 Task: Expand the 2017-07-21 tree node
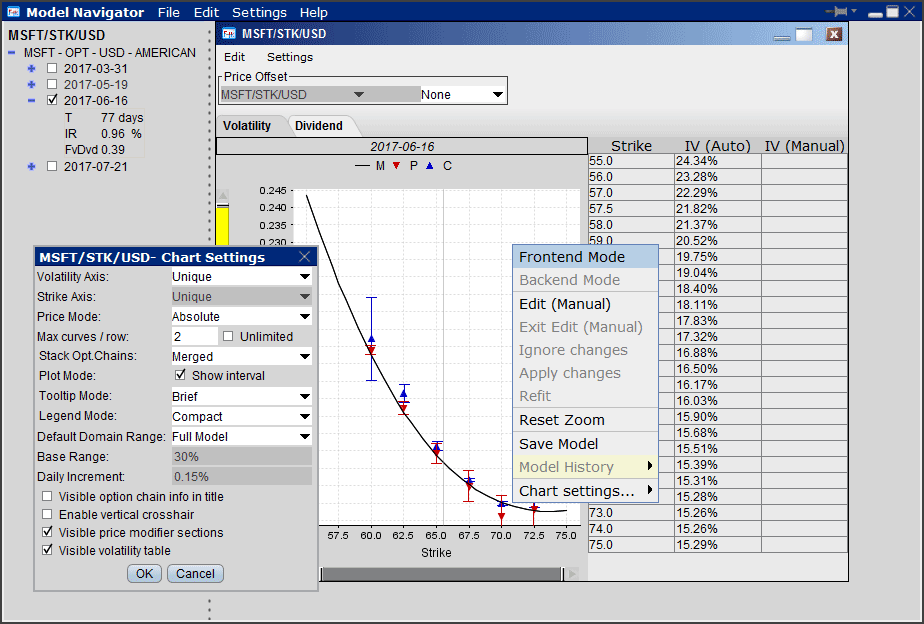[x=32, y=167]
